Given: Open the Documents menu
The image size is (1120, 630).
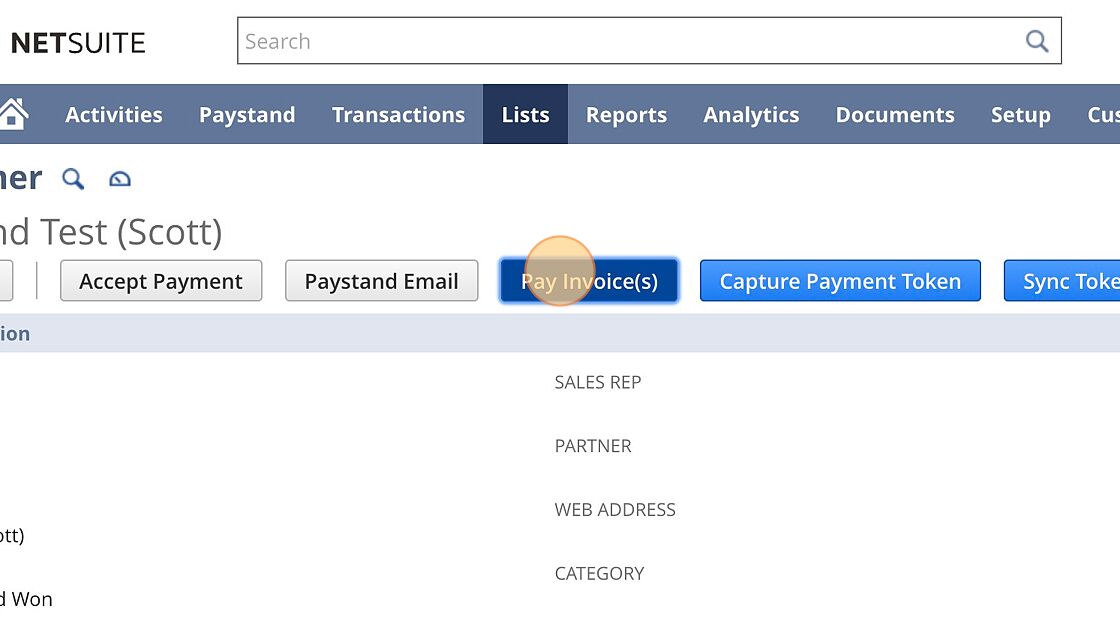Looking at the screenshot, I should pyautogui.click(x=895, y=114).
